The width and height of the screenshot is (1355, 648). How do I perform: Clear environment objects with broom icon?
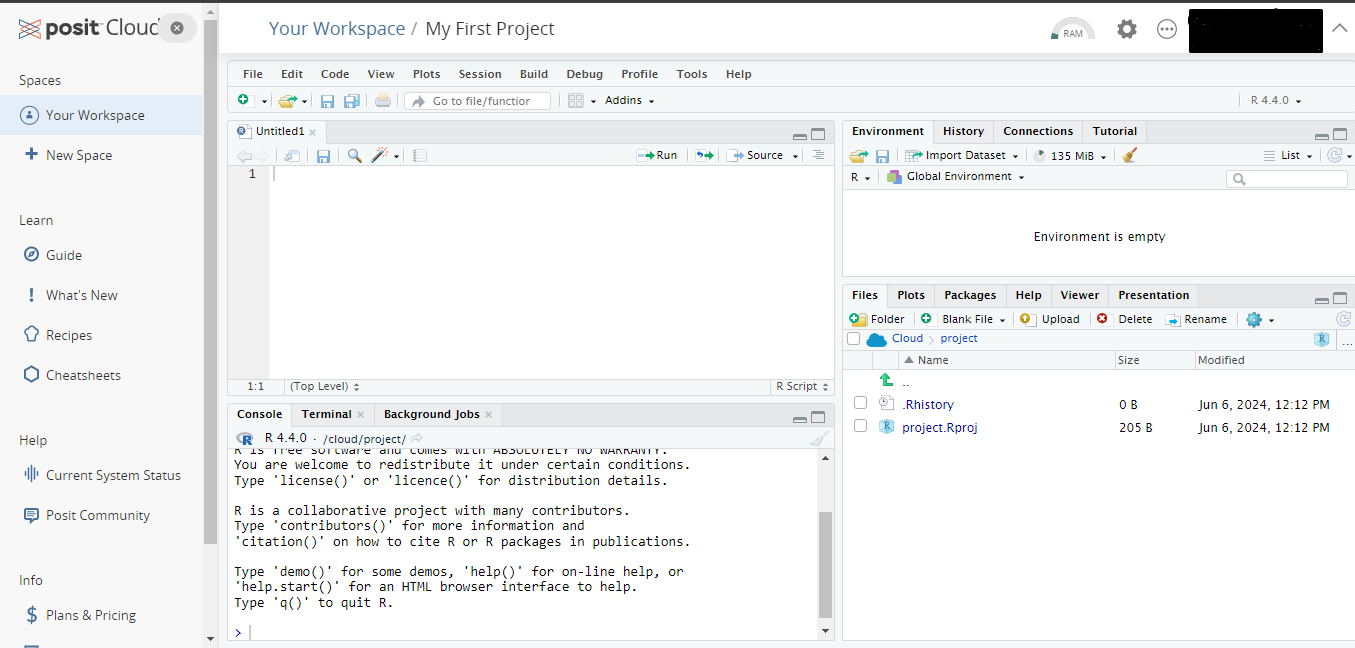[x=1130, y=156]
